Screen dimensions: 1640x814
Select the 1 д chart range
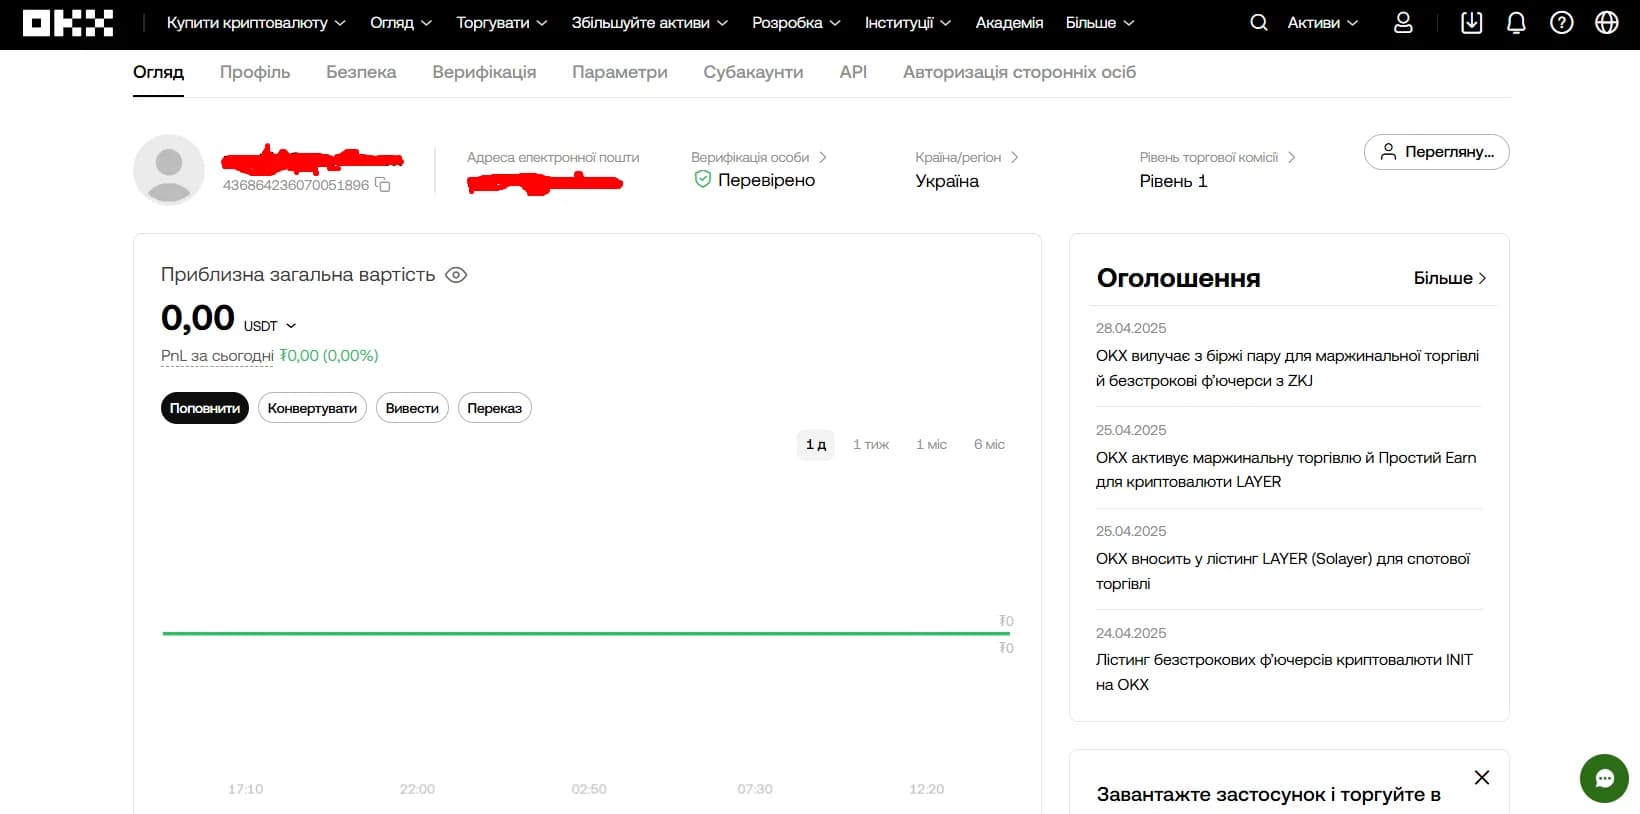coord(816,444)
